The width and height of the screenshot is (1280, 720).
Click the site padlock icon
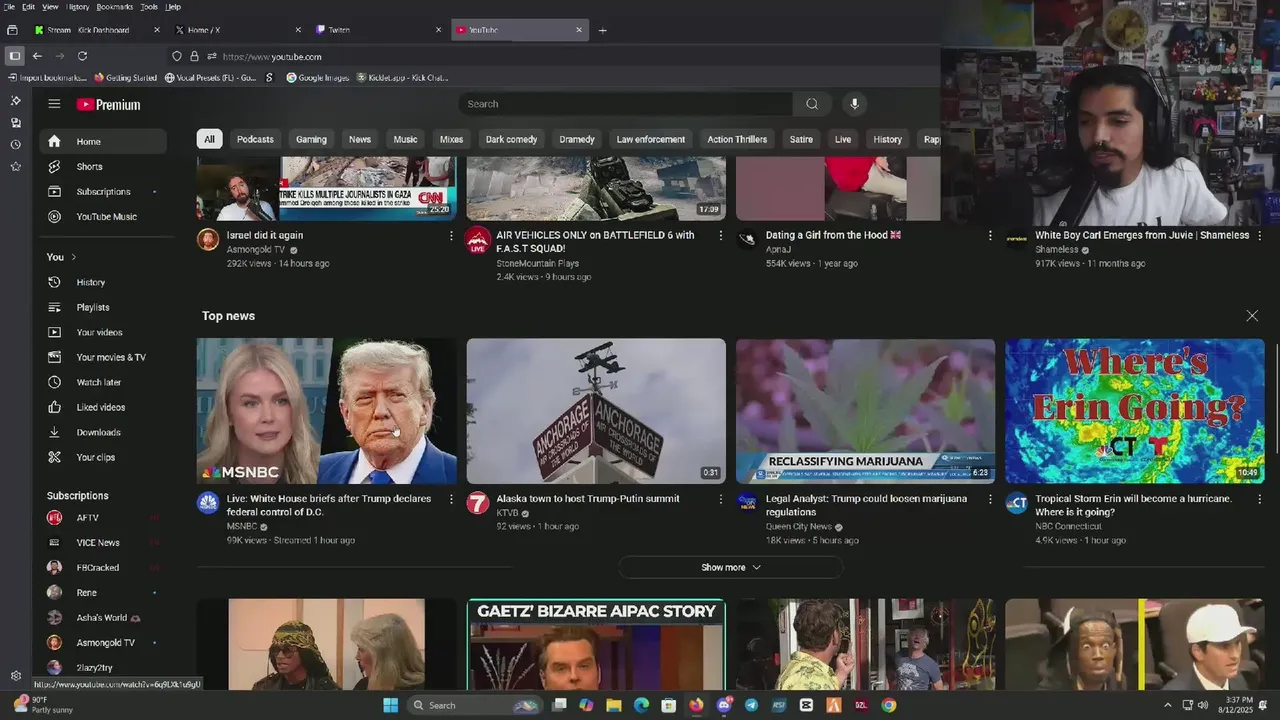click(x=194, y=56)
